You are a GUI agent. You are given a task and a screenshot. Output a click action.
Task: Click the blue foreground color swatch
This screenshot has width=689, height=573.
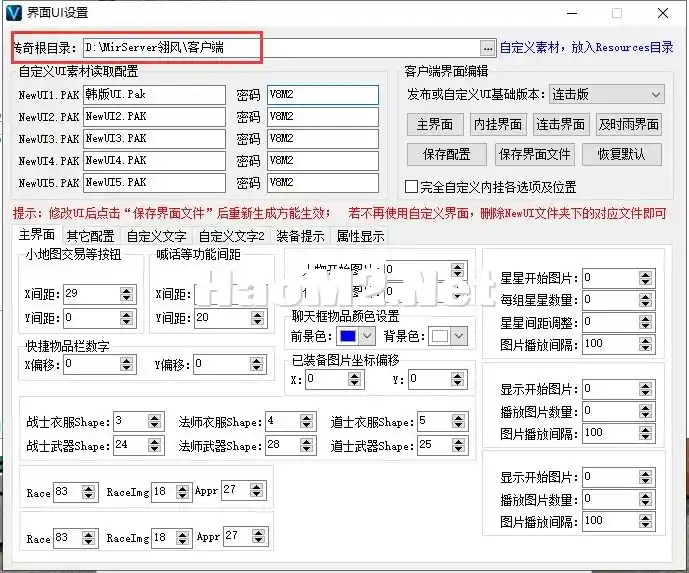(348, 336)
